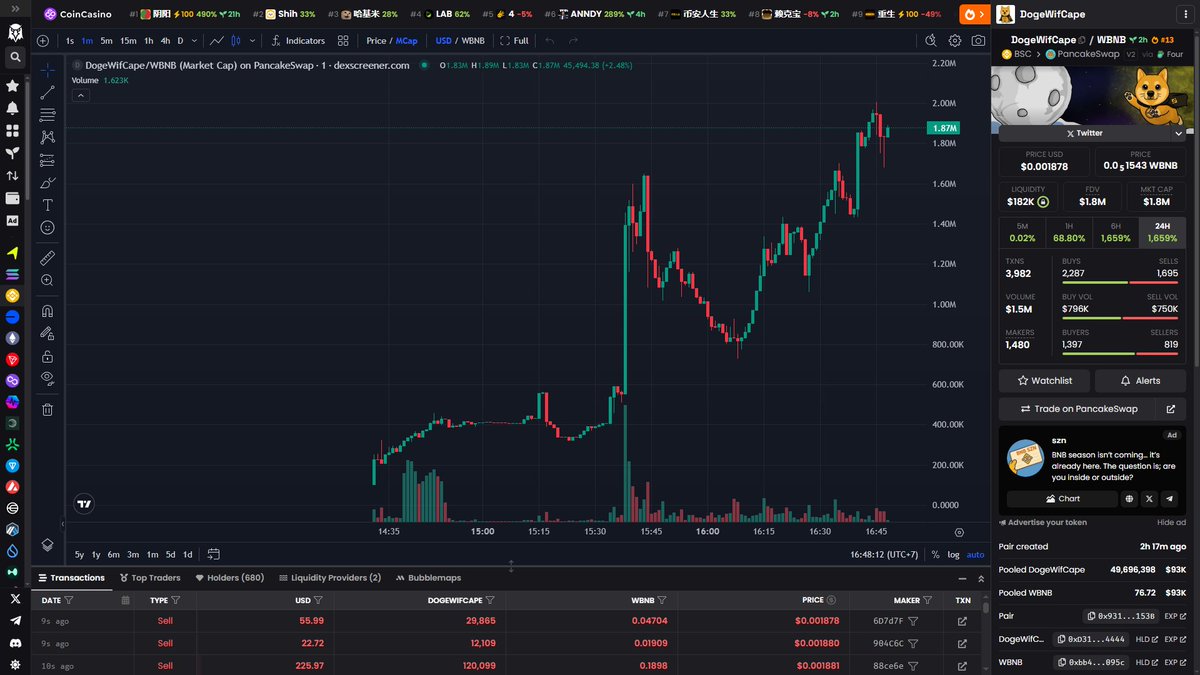Switch chart to Price display
The height and width of the screenshot is (675, 1200).
376,41
